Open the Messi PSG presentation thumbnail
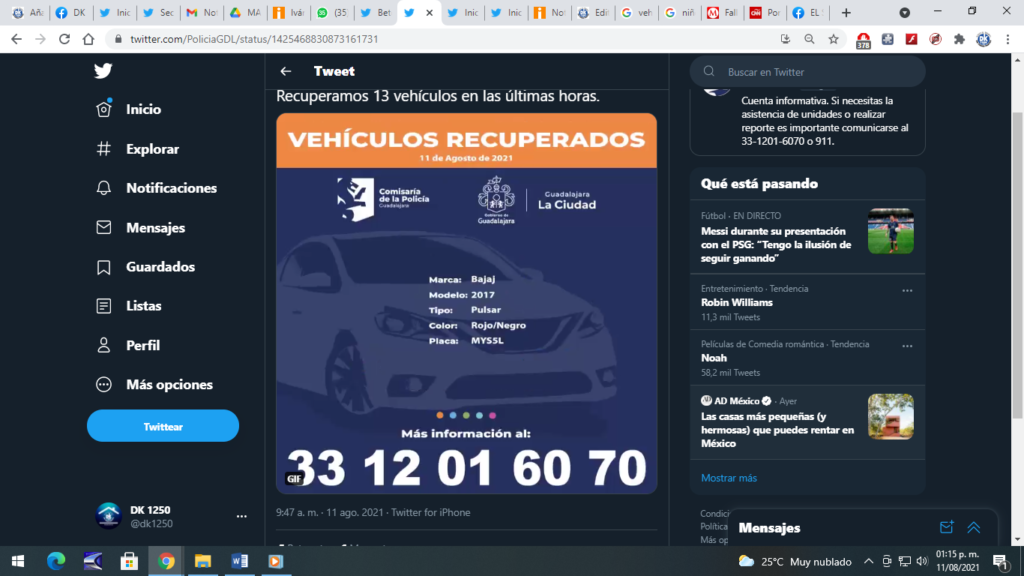This screenshot has width=1024, height=576. [890, 231]
